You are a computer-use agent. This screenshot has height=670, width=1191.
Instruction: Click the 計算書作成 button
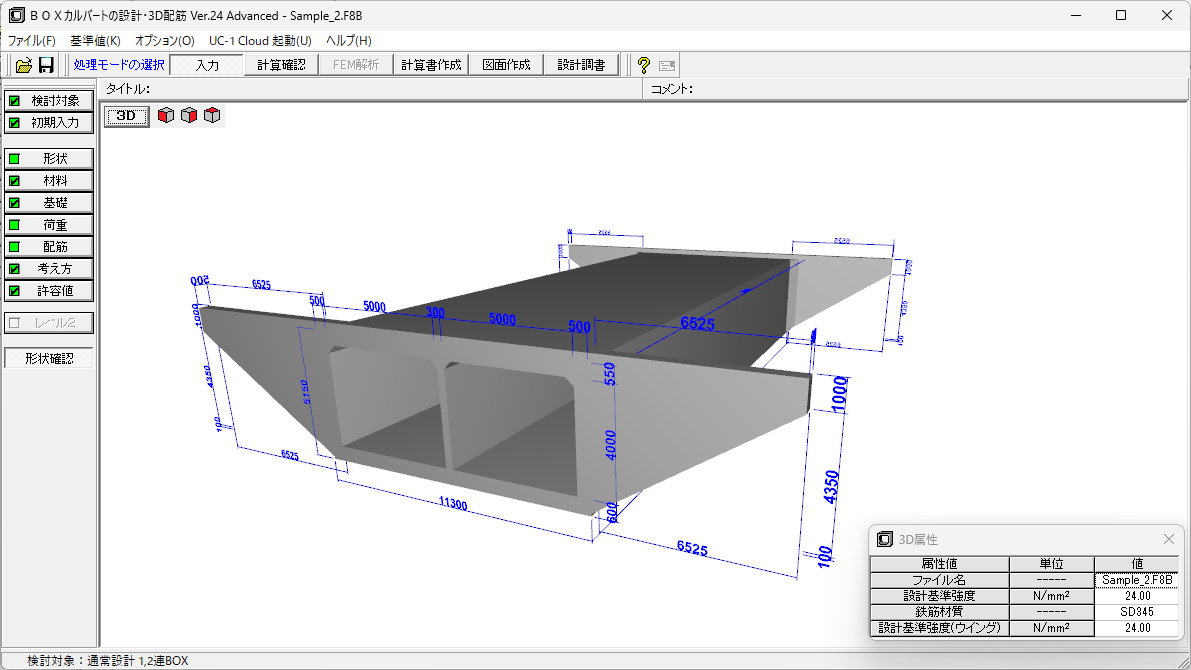coord(431,65)
